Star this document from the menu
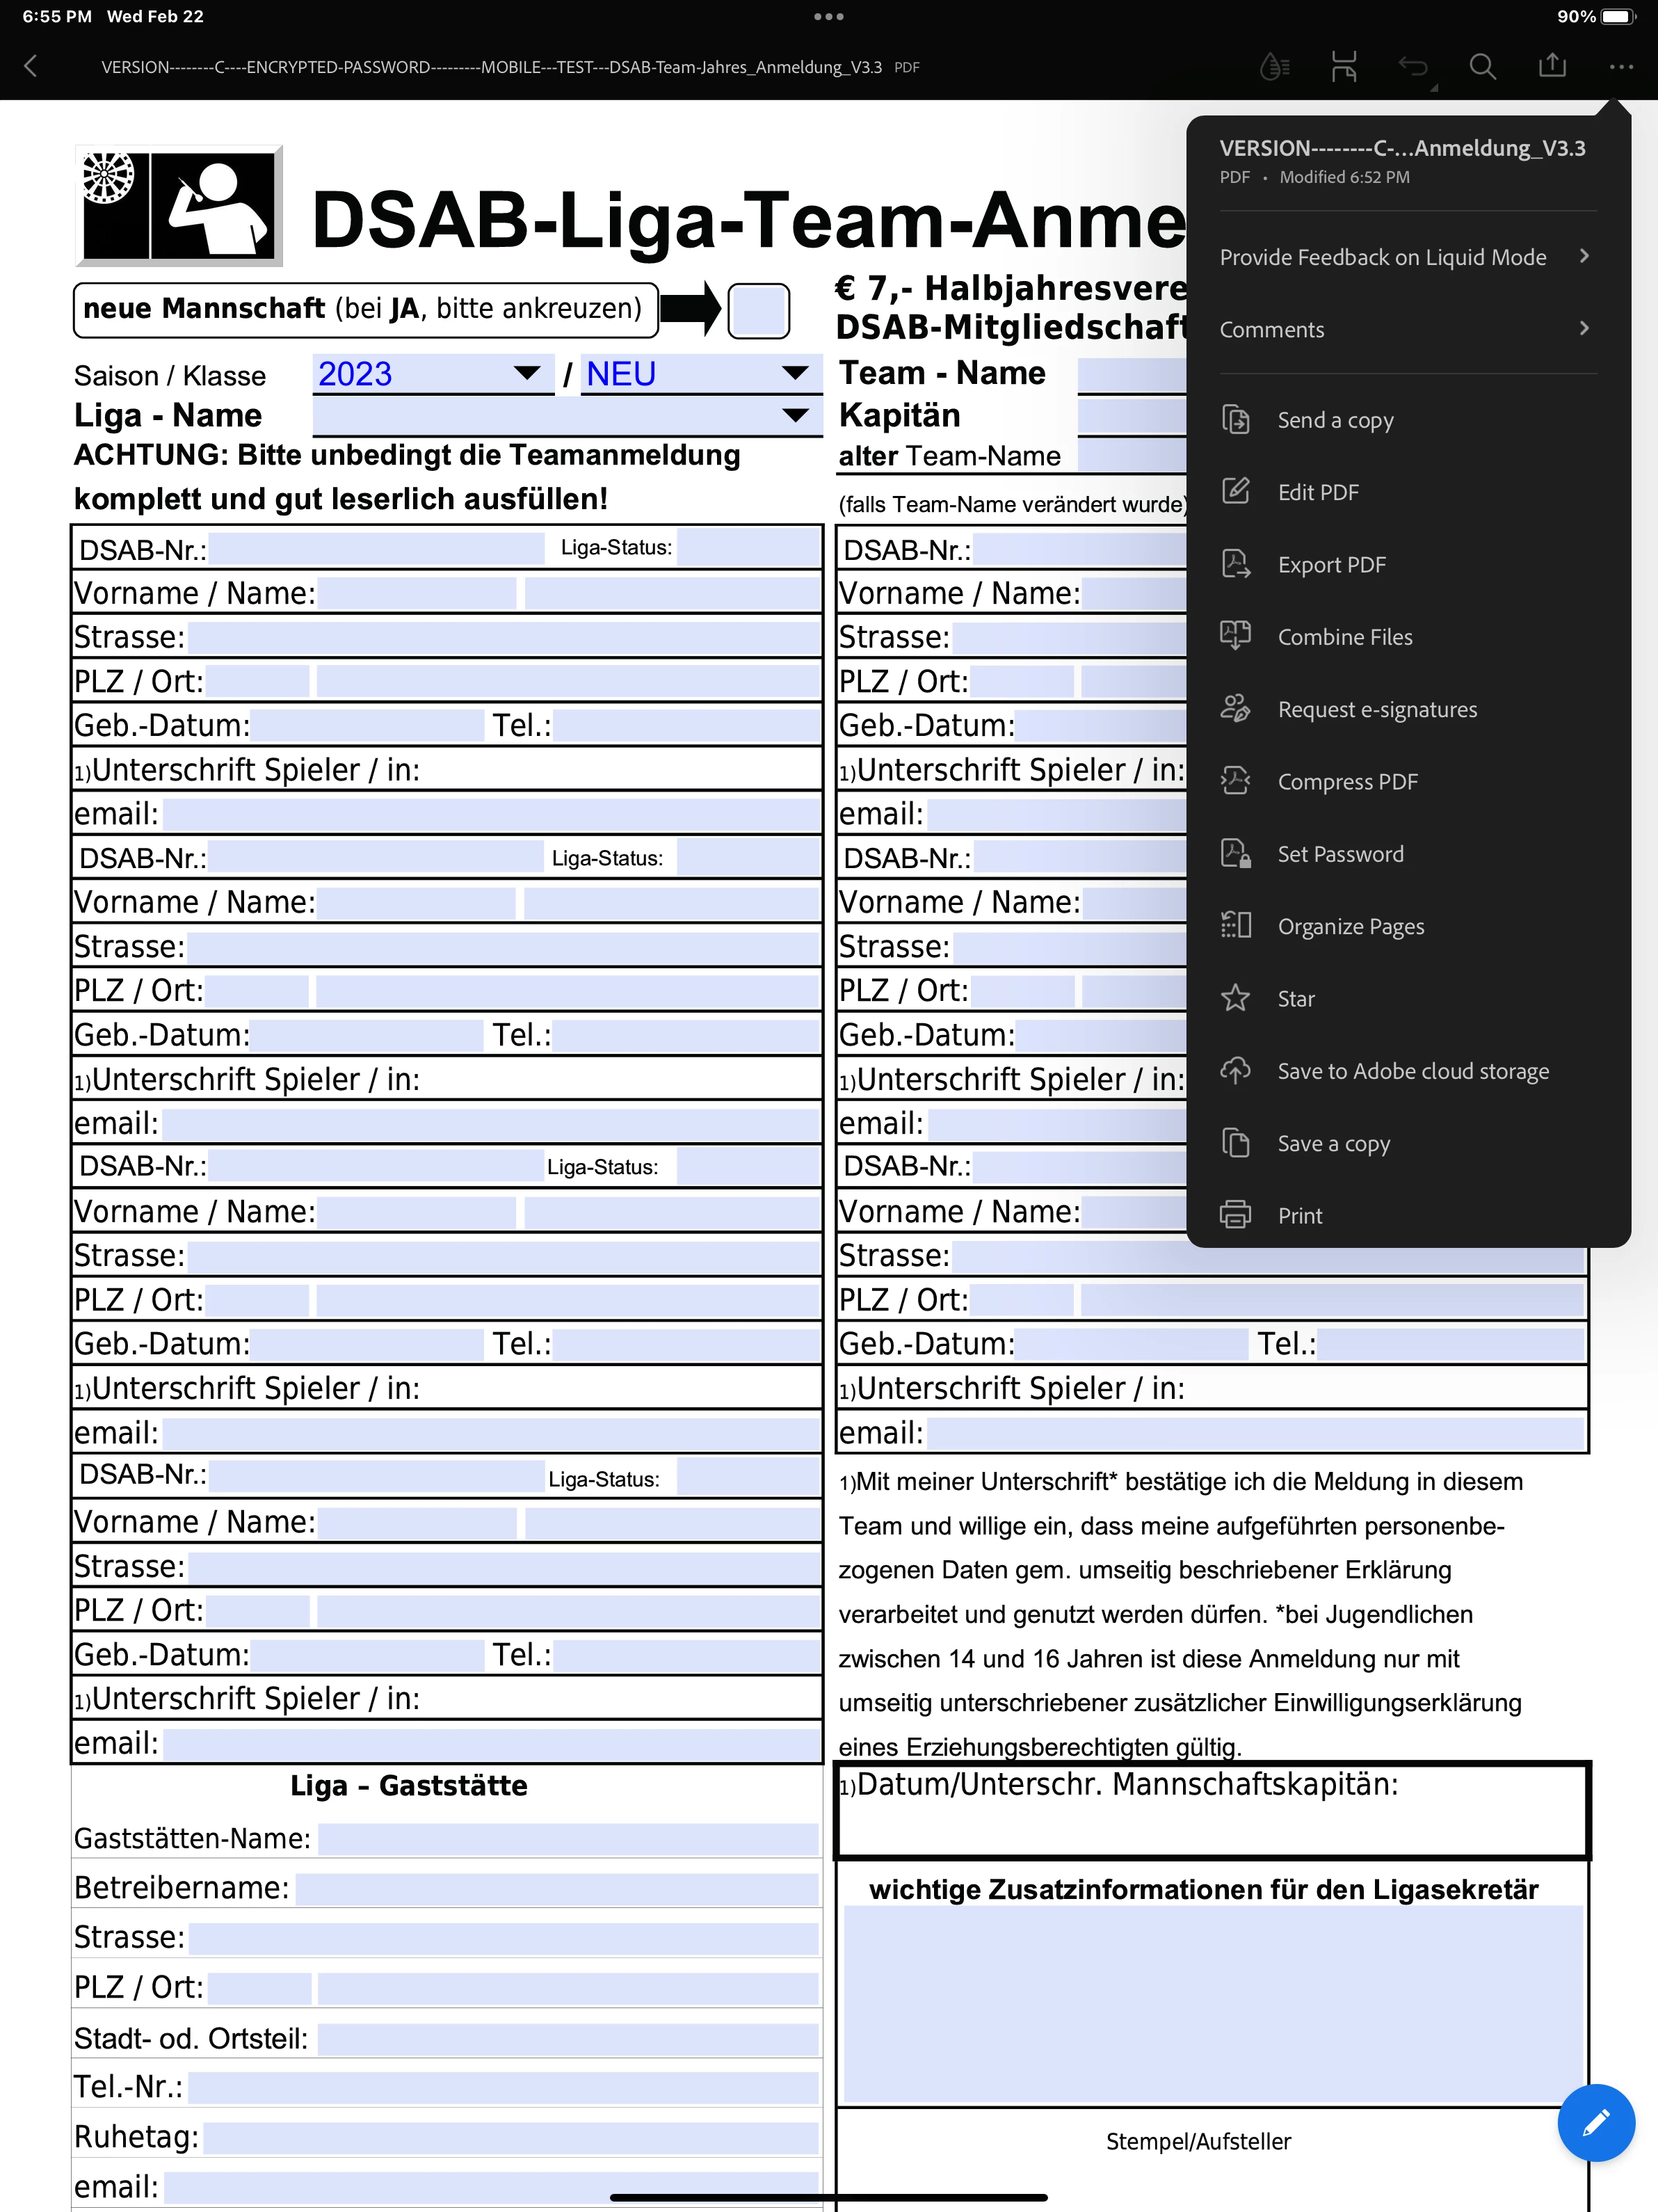Screen dimensions: 1658x2212 point(1296,998)
